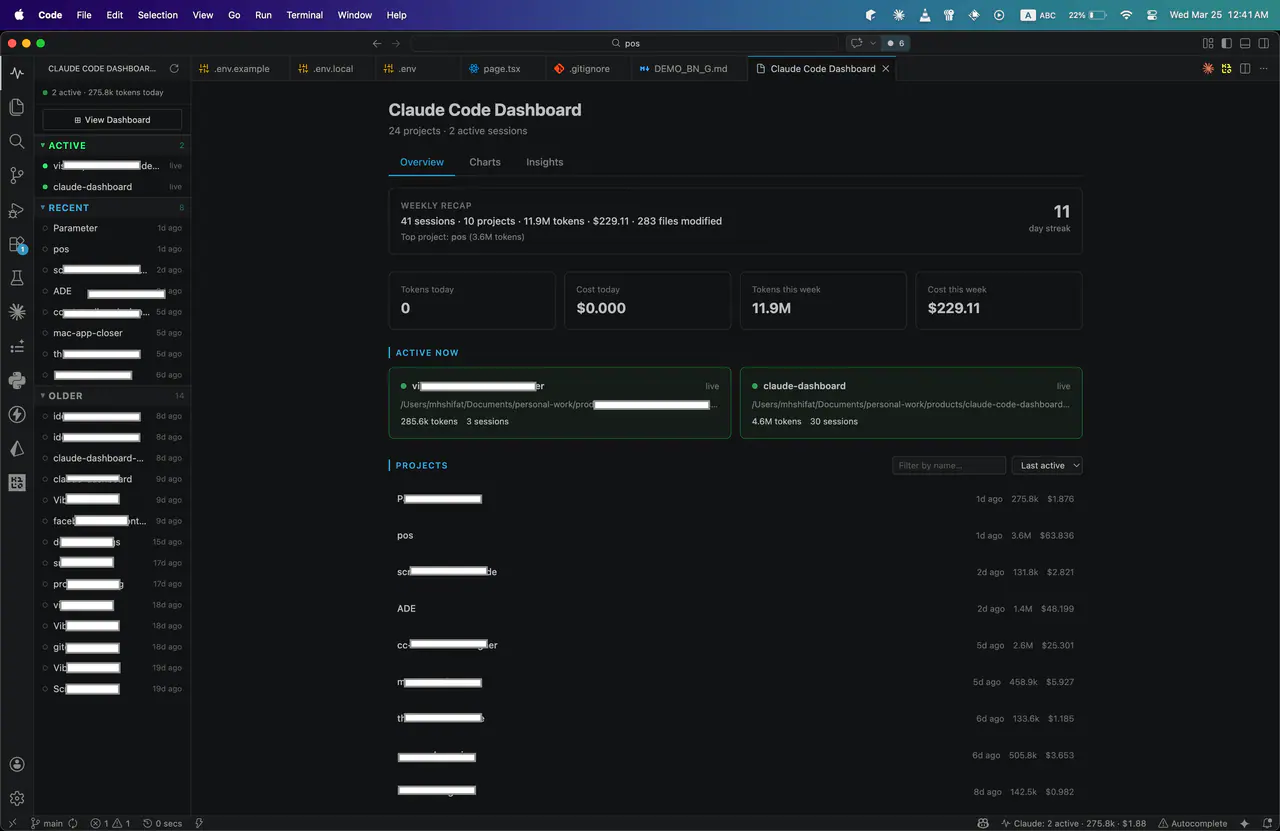The width and height of the screenshot is (1280, 831).
Task: Click the command center search box
Action: click(x=624, y=43)
